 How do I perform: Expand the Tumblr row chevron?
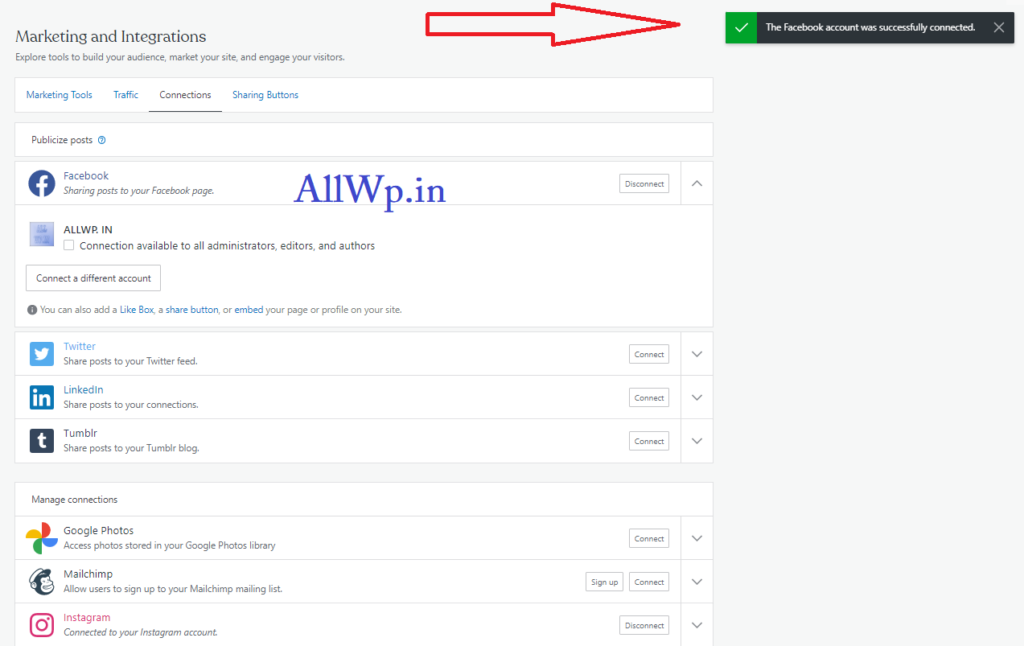pyautogui.click(x=697, y=441)
